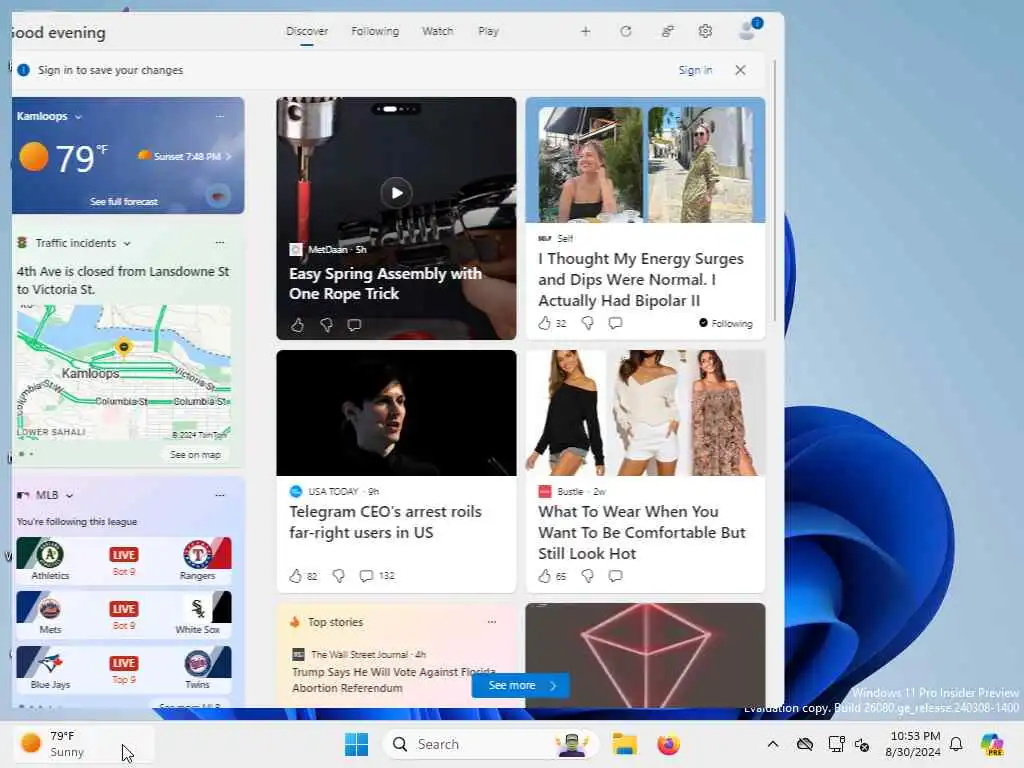
Task: Open widgets settings gear
Action: pyautogui.click(x=705, y=31)
